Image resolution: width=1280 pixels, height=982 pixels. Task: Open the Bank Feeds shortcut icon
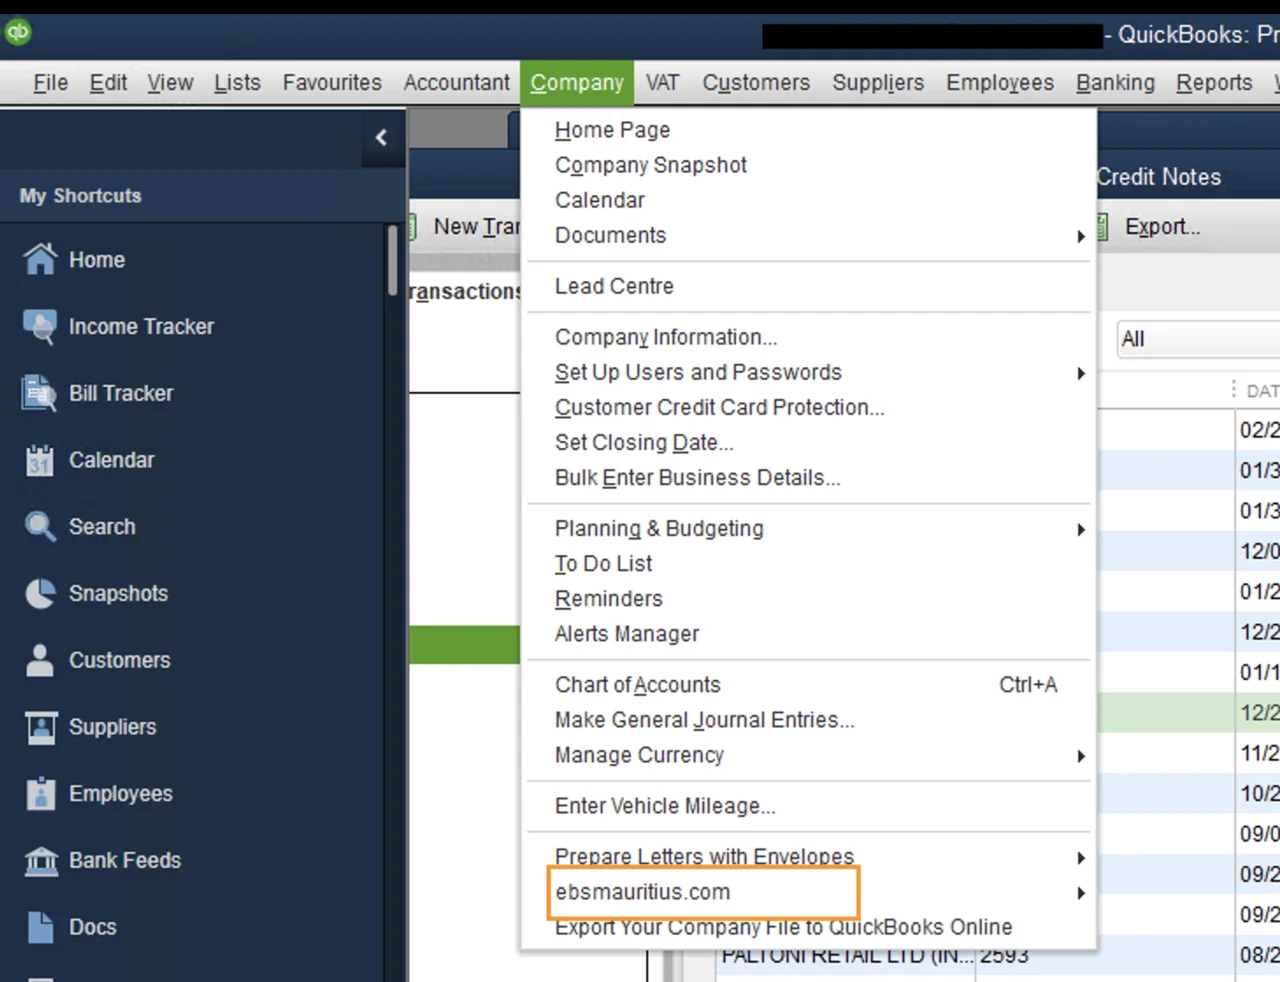tap(124, 860)
